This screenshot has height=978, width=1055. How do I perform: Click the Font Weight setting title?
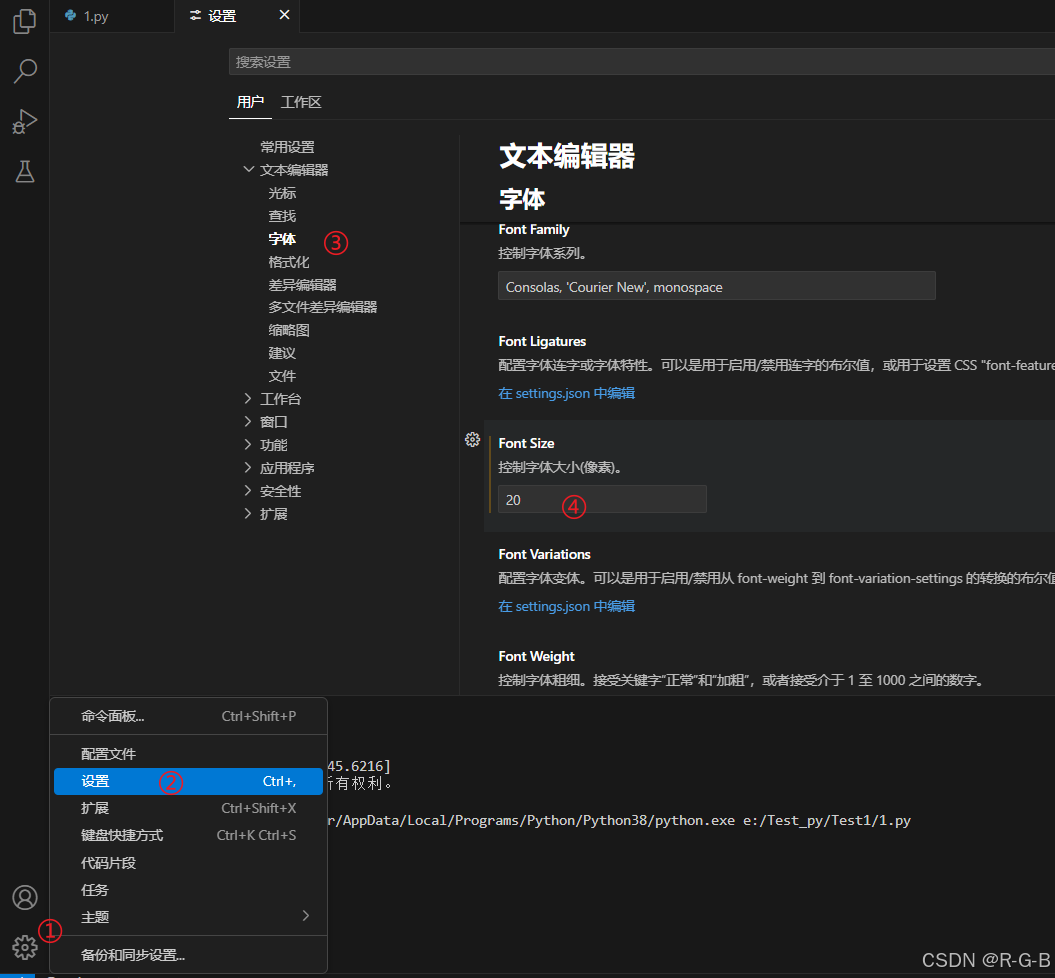pos(536,656)
